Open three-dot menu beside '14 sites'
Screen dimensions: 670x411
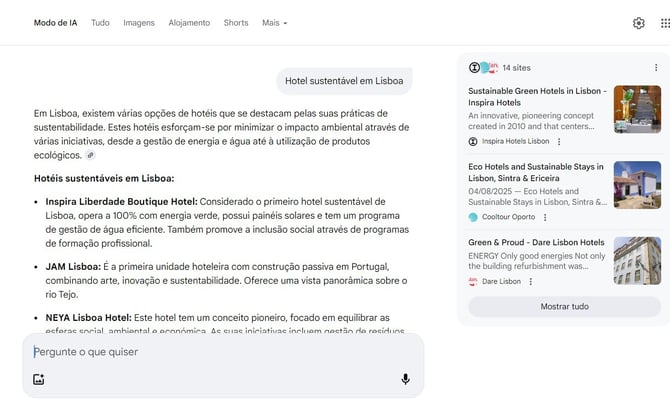656,67
